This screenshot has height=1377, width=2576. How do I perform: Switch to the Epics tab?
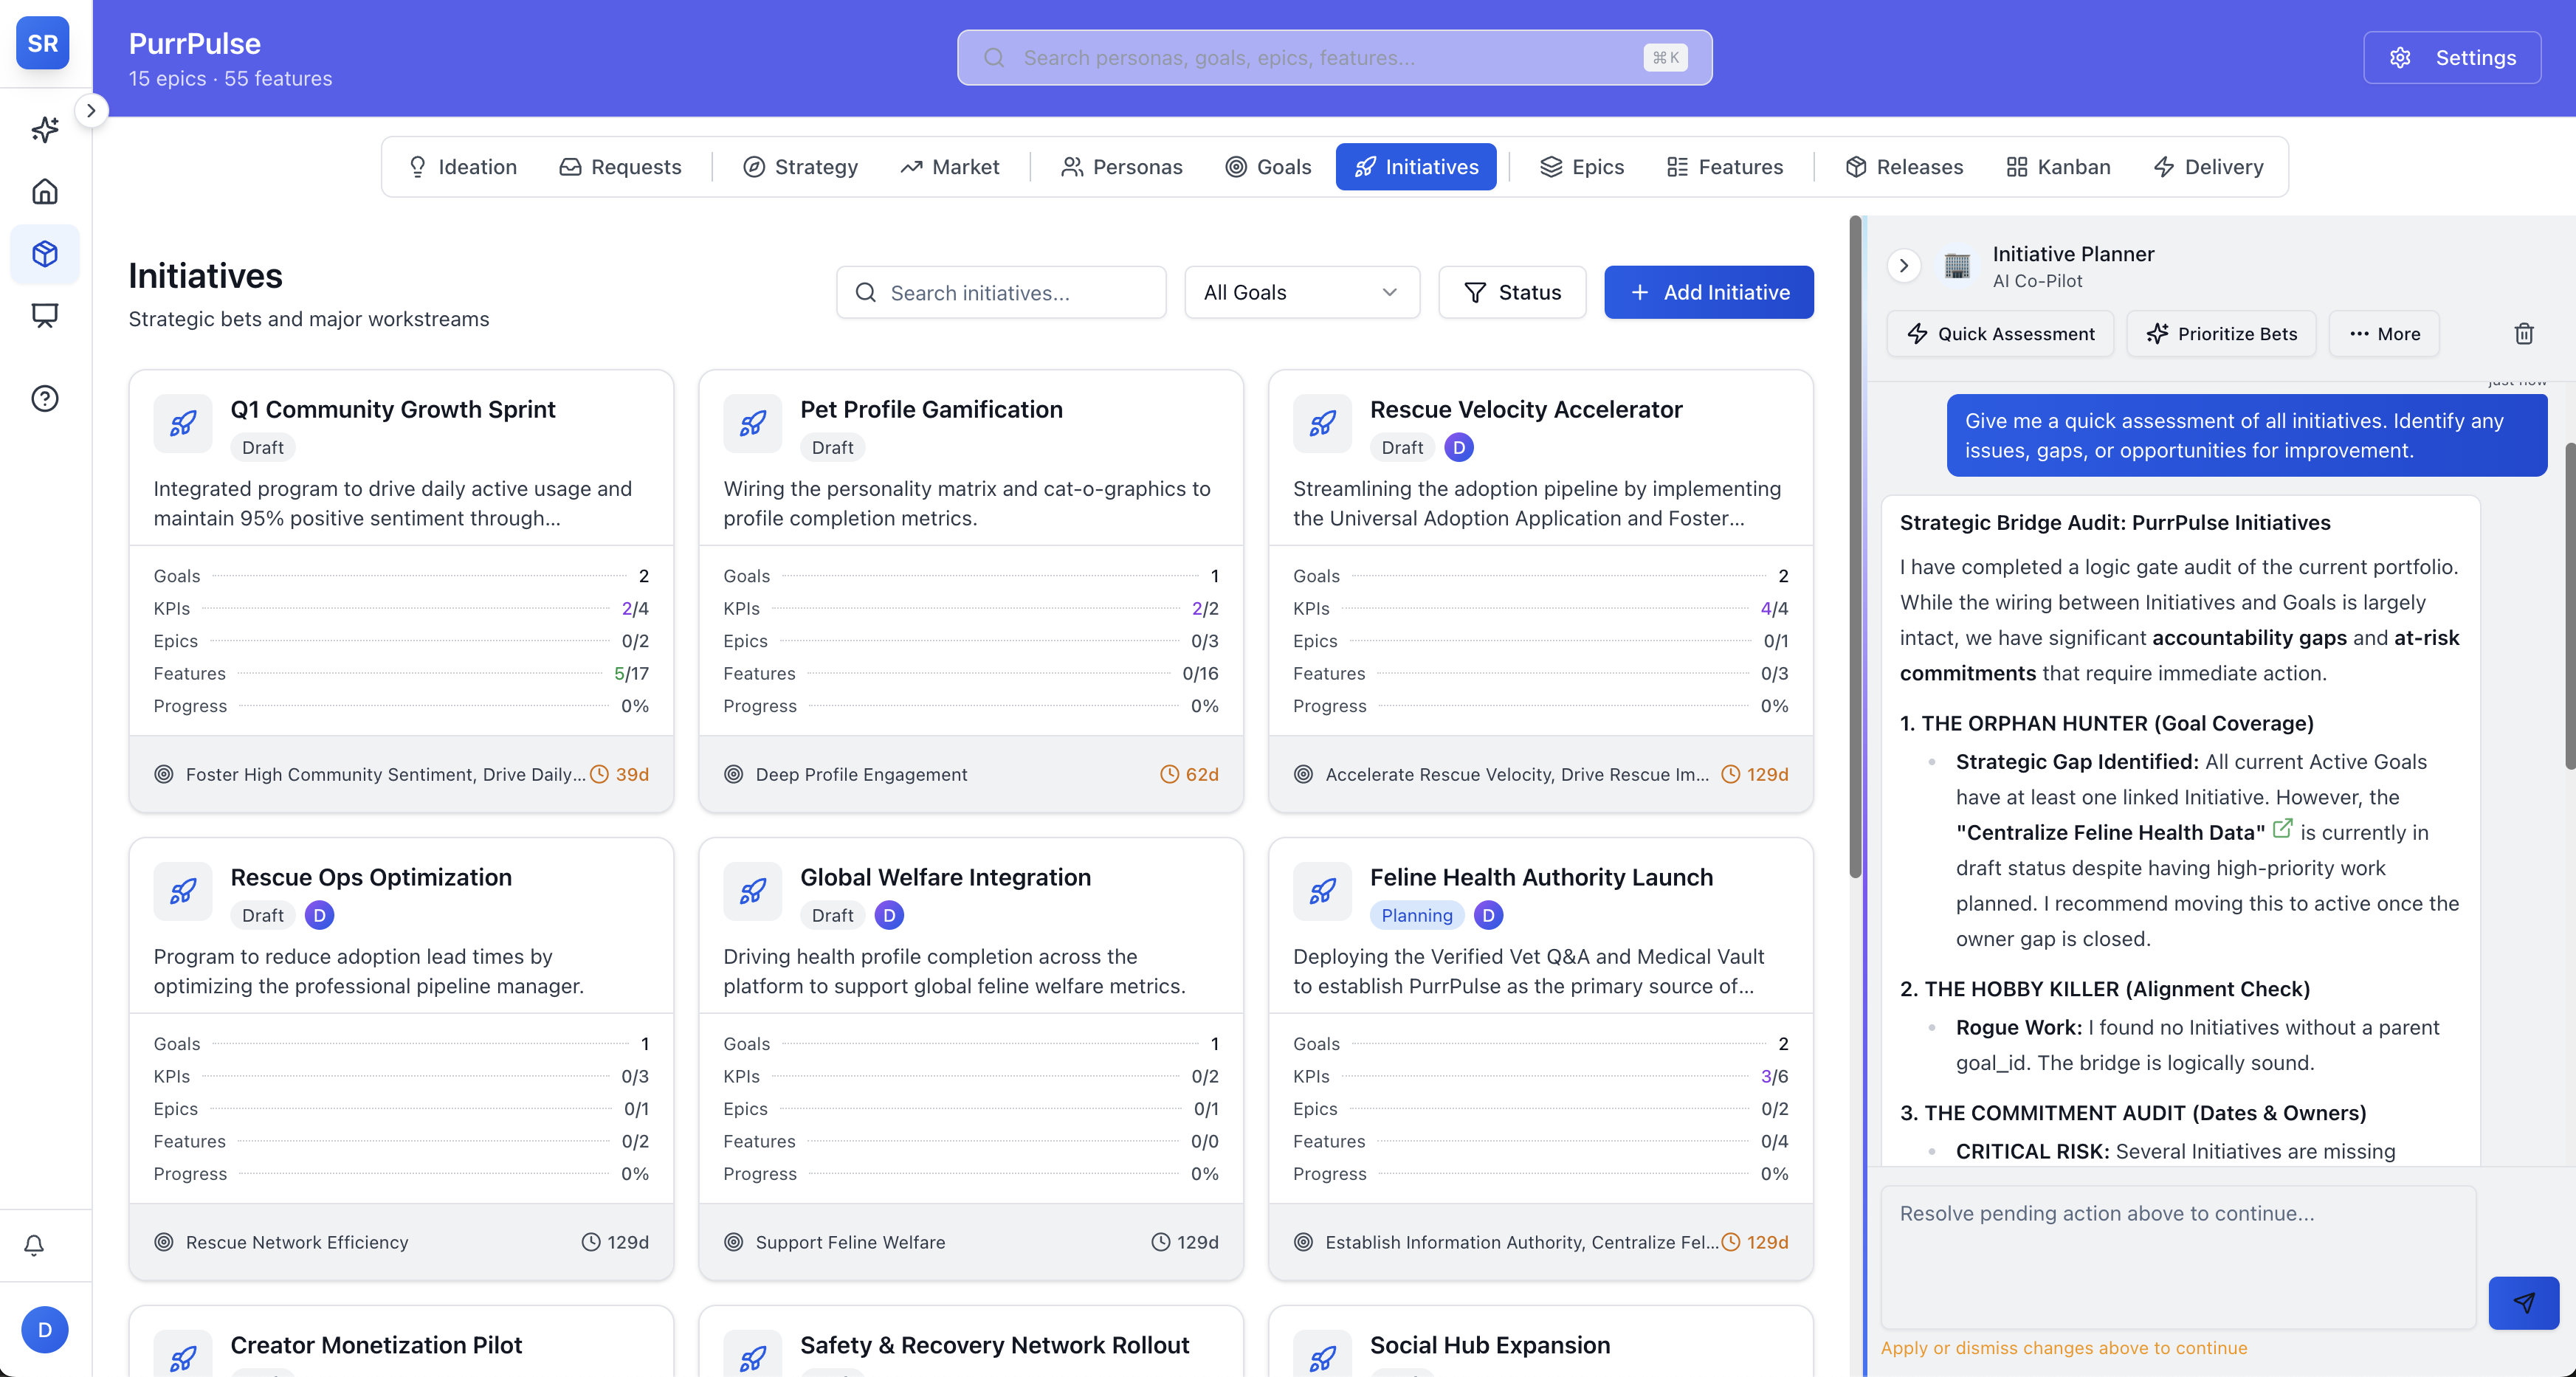point(1582,167)
